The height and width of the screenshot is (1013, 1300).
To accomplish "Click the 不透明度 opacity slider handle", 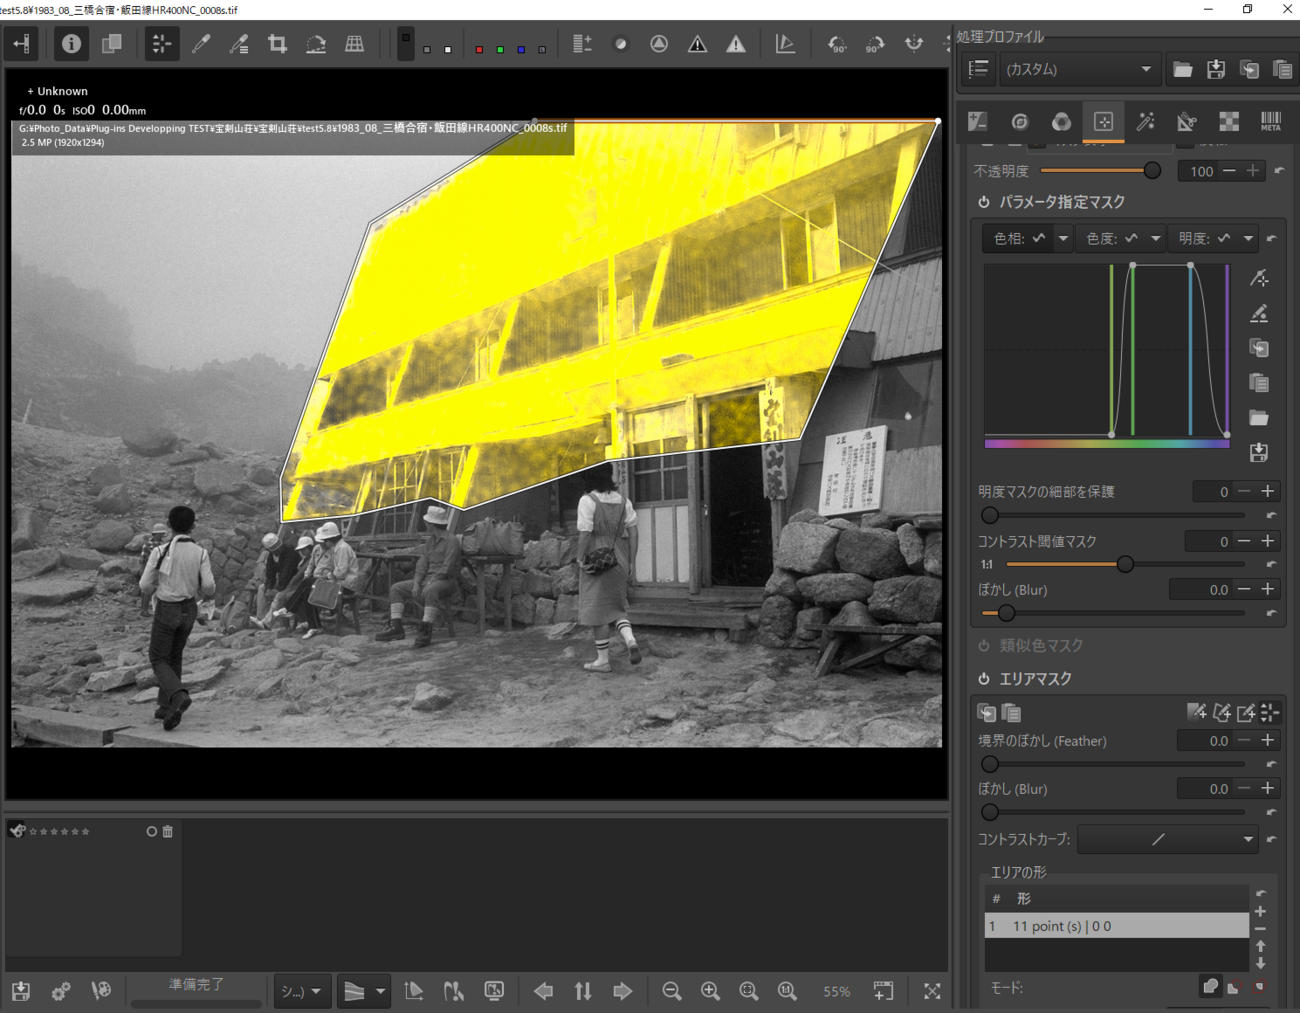I will 1152,171.
